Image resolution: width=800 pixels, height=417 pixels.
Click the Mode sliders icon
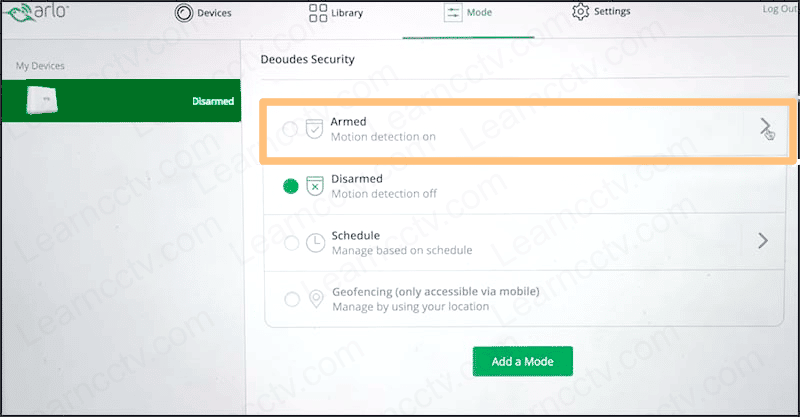click(x=452, y=12)
